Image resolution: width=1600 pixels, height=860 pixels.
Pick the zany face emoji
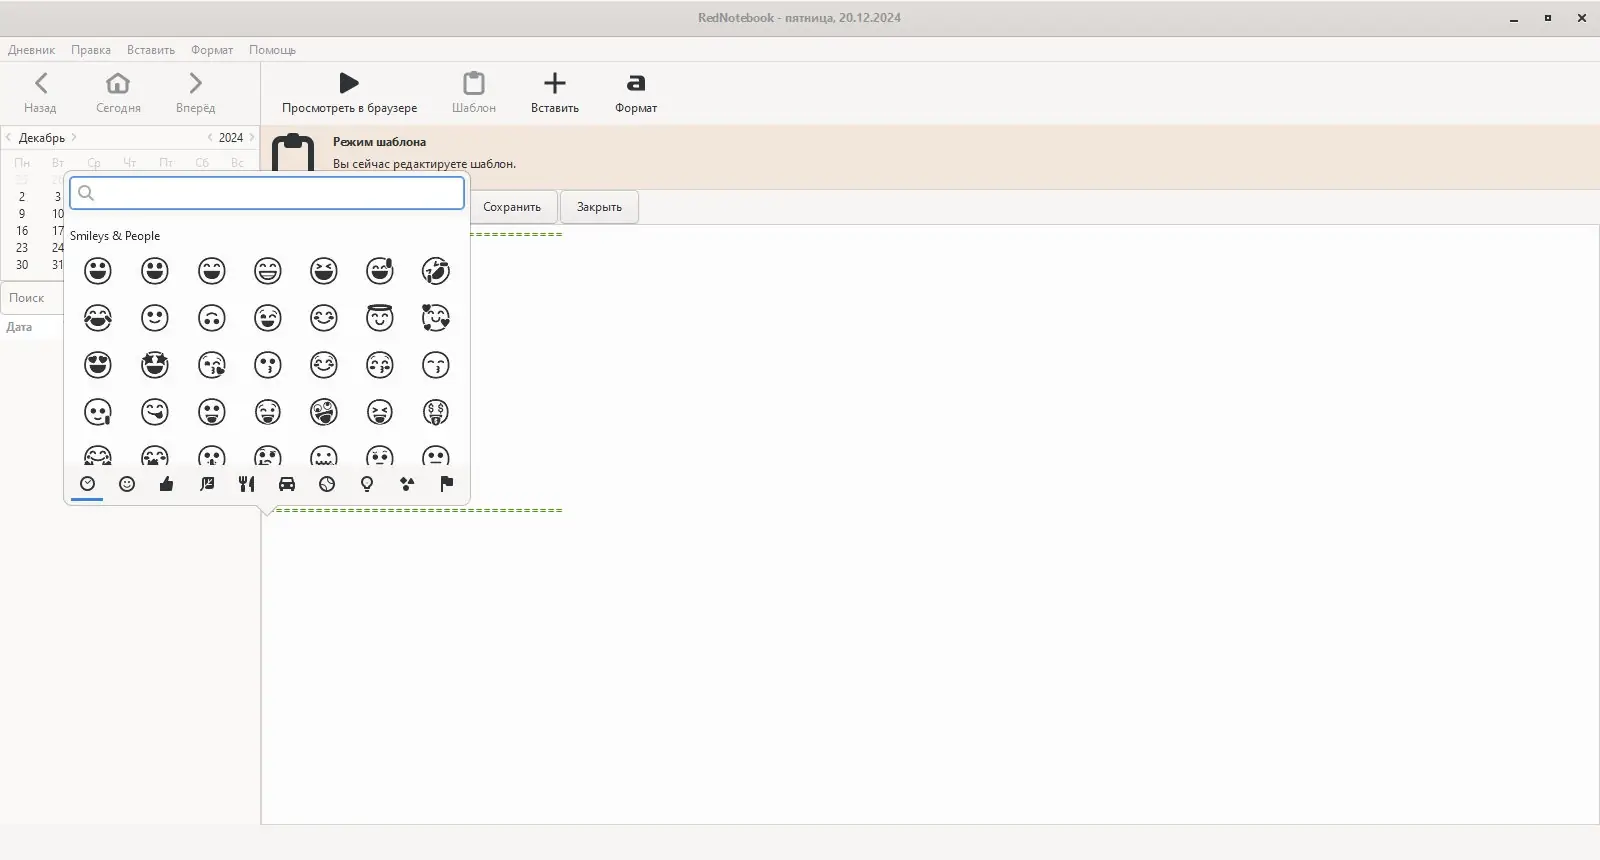pos(324,412)
